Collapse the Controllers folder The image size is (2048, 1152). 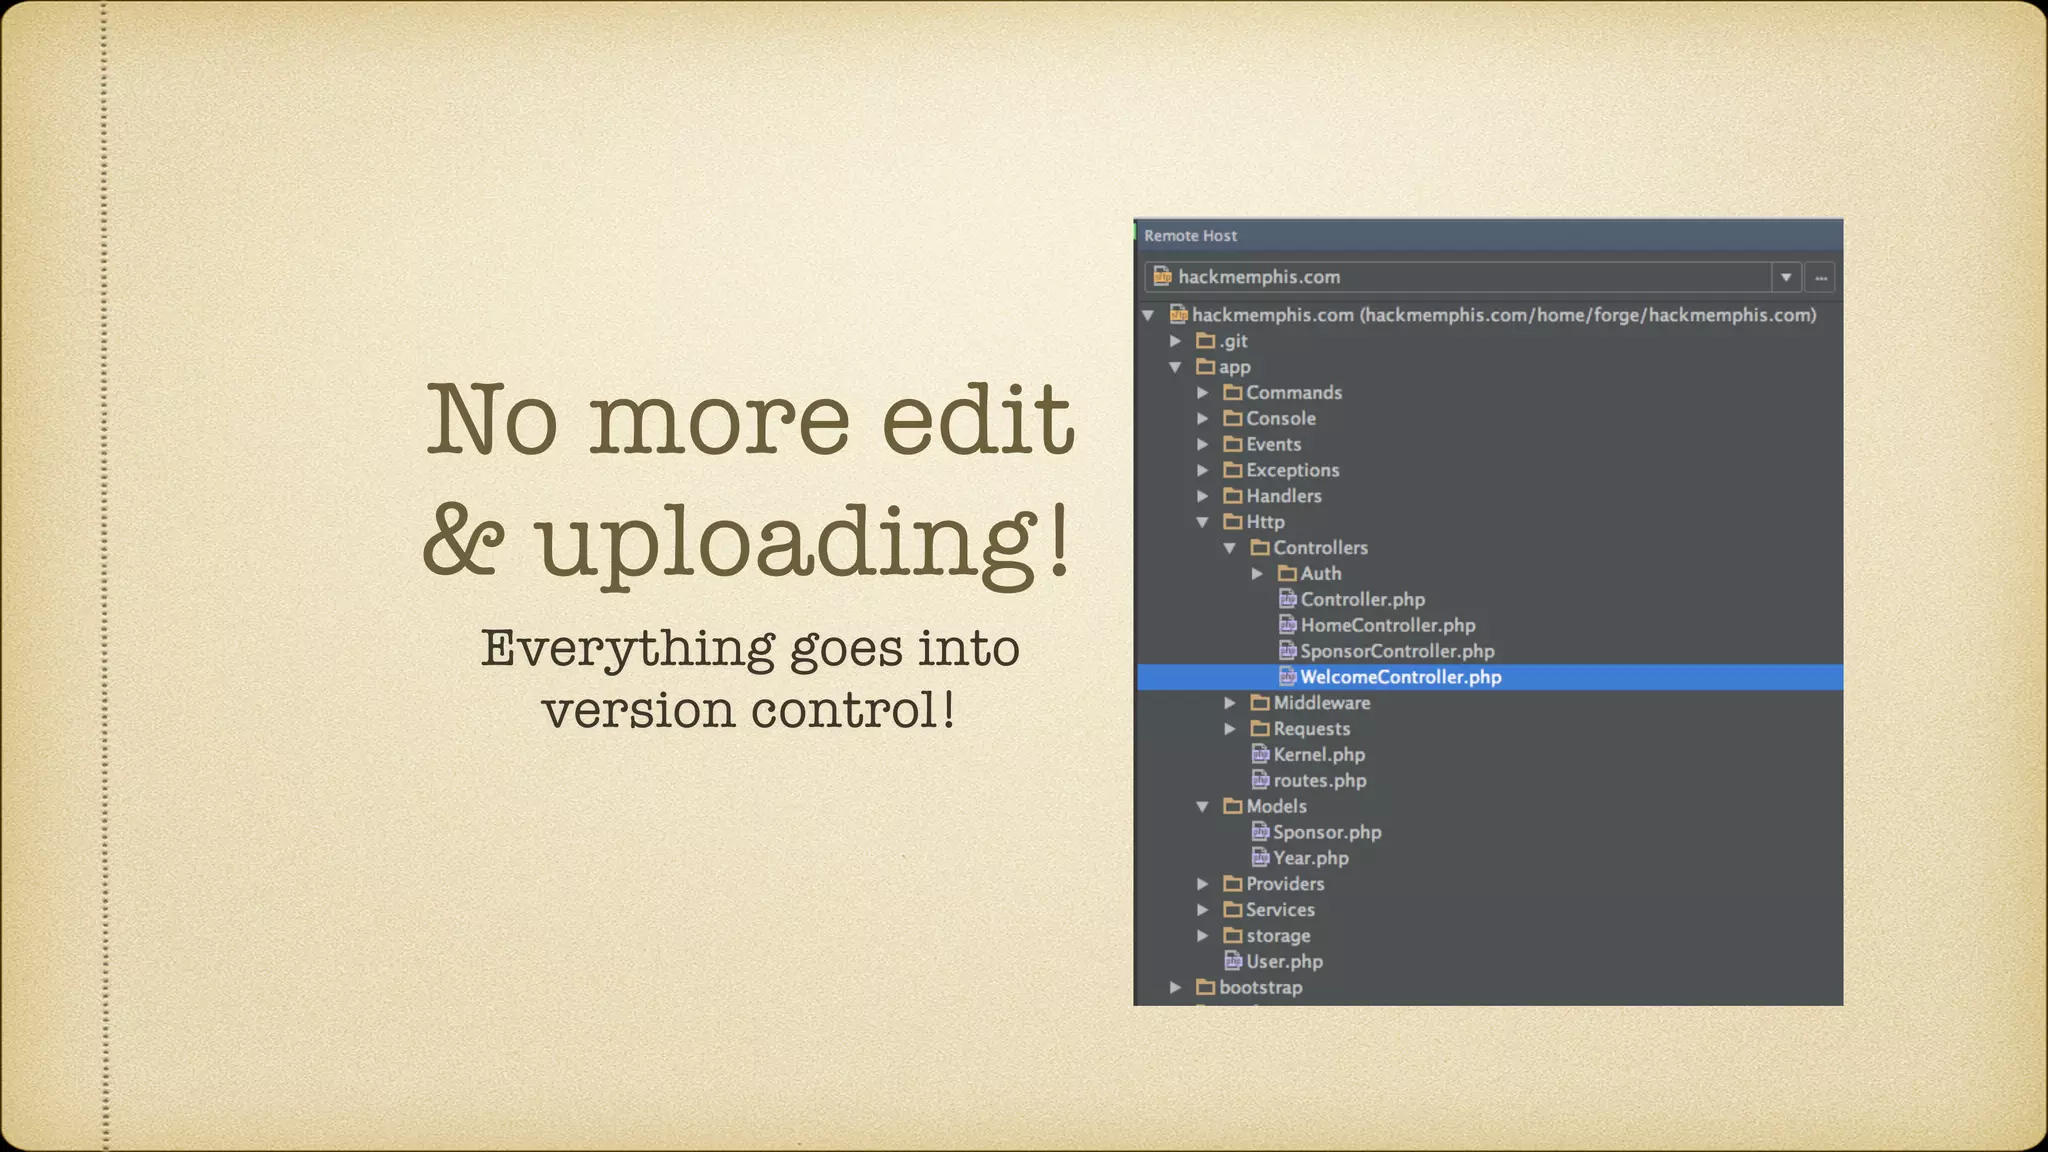(1230, 548)
